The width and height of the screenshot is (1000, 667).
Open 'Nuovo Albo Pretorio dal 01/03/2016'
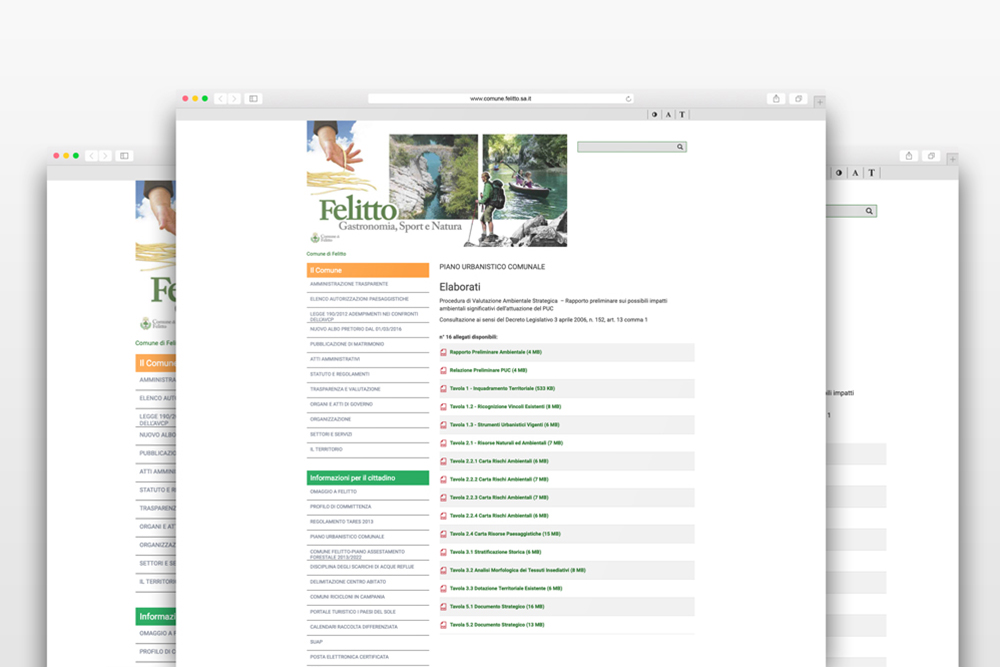tap(356, 329)
